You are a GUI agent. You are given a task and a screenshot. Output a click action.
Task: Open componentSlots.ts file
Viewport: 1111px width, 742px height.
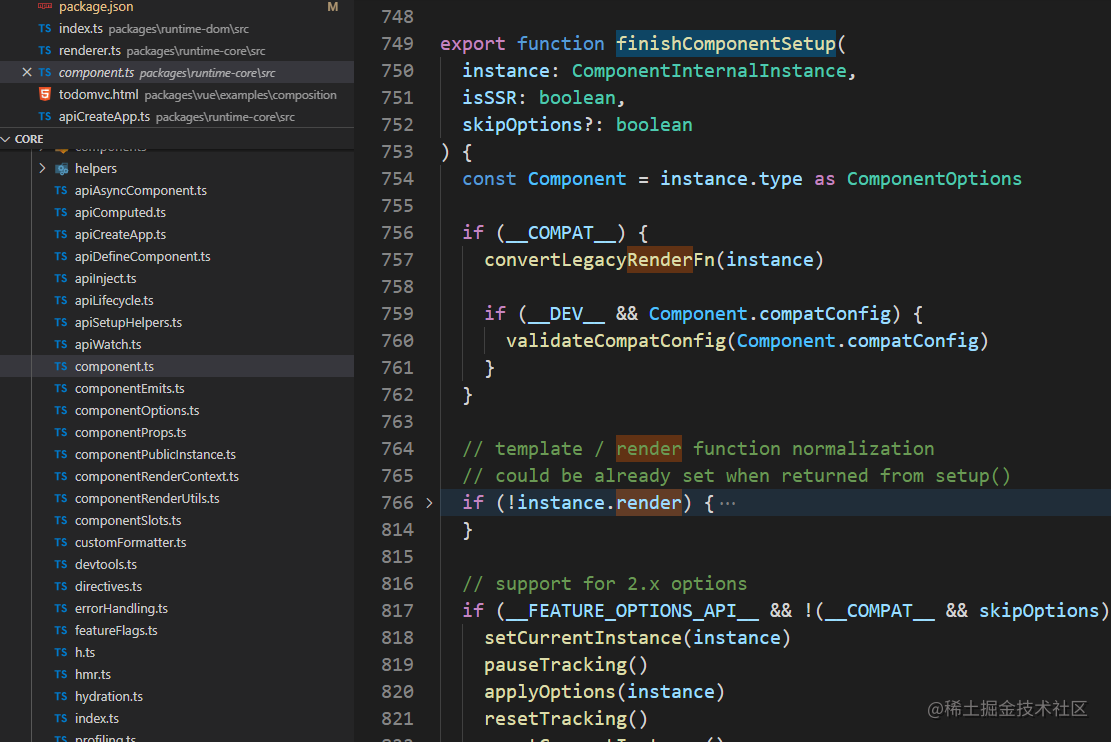128,519
